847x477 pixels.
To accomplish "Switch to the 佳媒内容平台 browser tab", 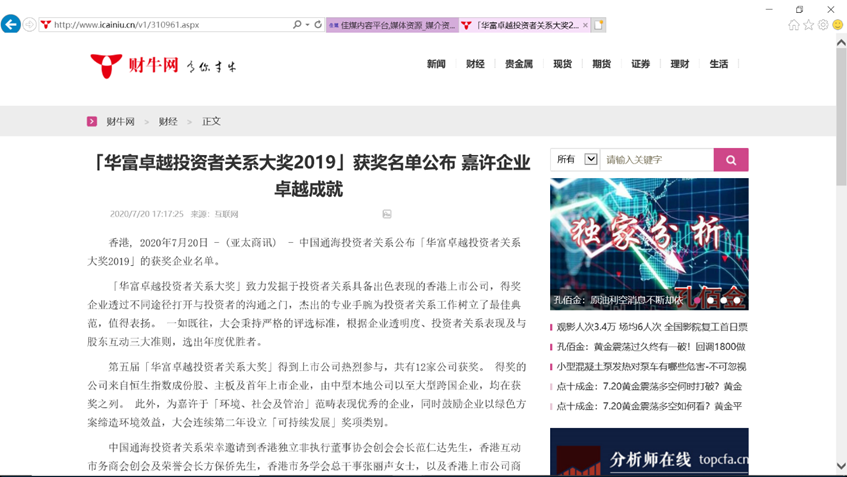I will coord(391,25).
